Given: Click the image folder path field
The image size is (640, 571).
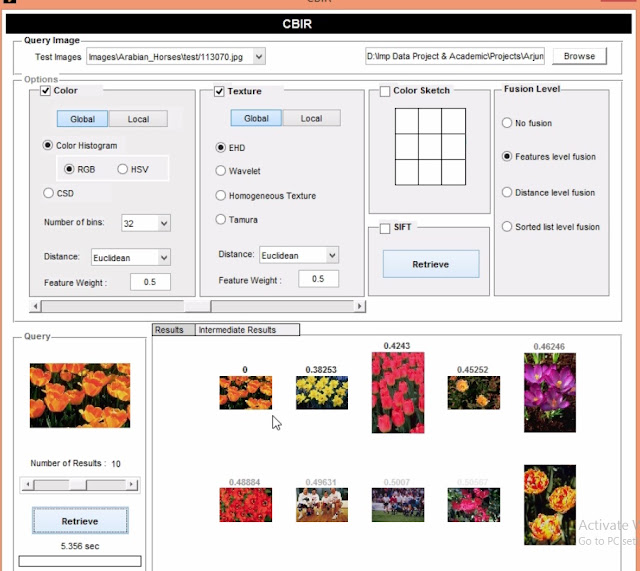Looking at the screenshot, I should (x=455, y=56).
